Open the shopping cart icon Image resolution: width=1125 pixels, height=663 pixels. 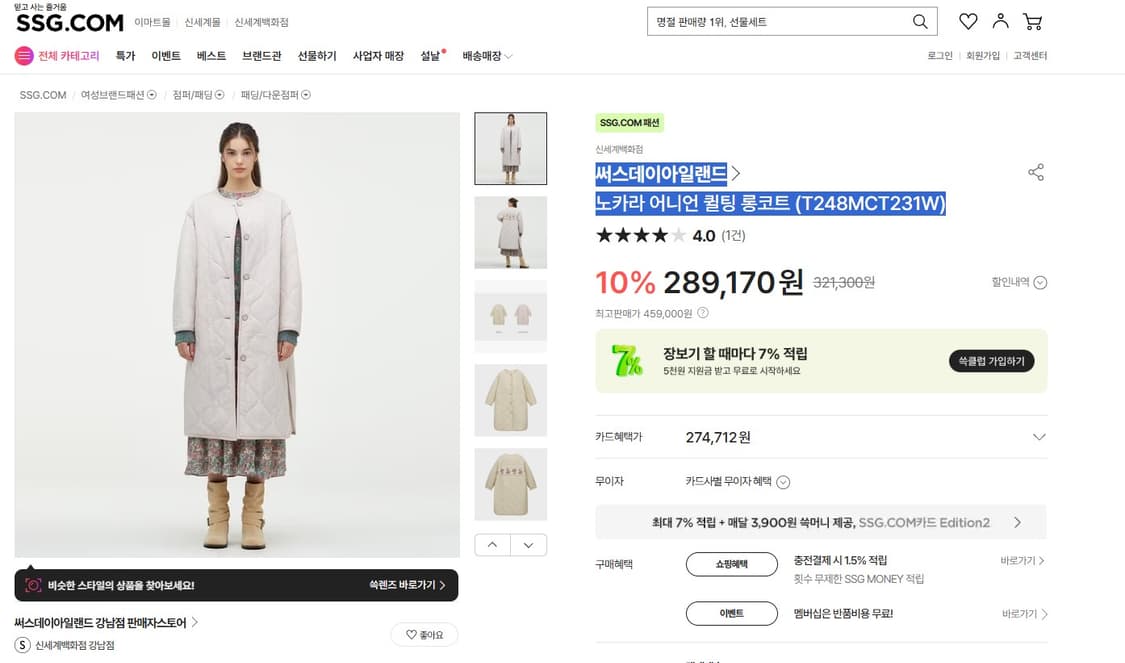[1032, 20]
